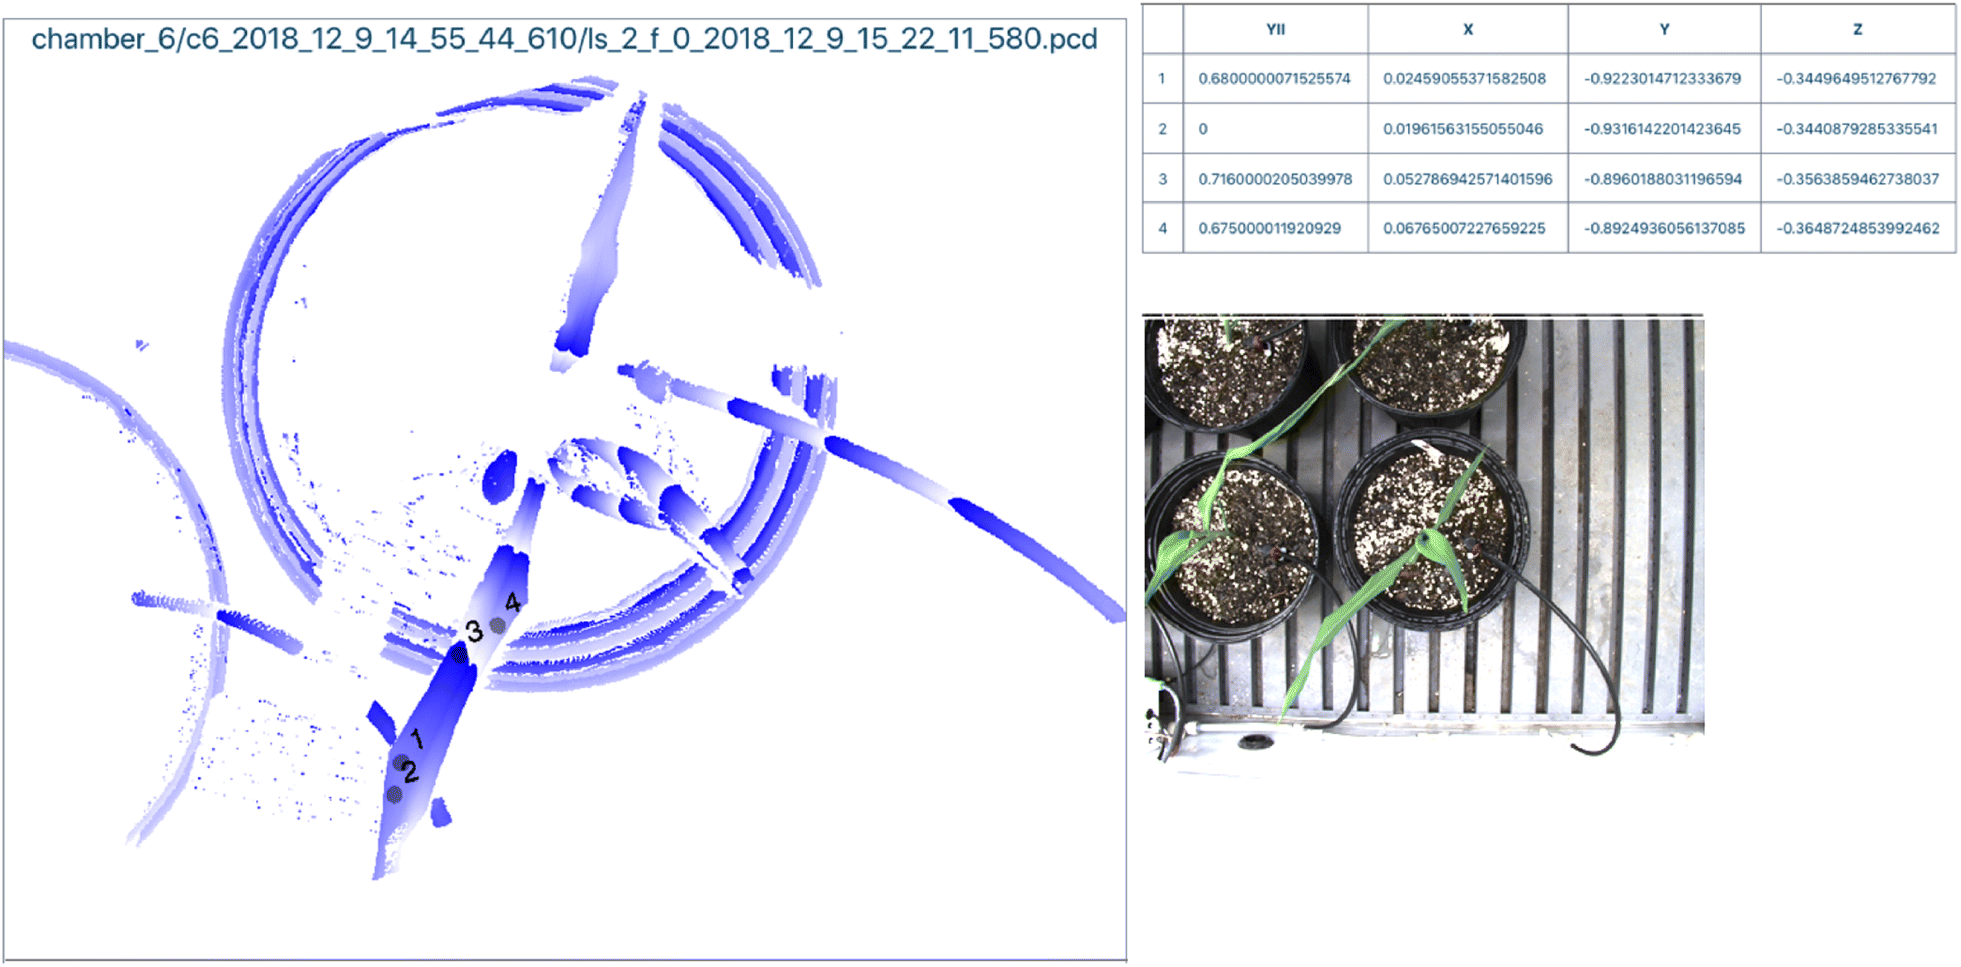The width and height of the screenshot is (1961, 967).
Task: Select row number 1 cell
Action: 1162,78
